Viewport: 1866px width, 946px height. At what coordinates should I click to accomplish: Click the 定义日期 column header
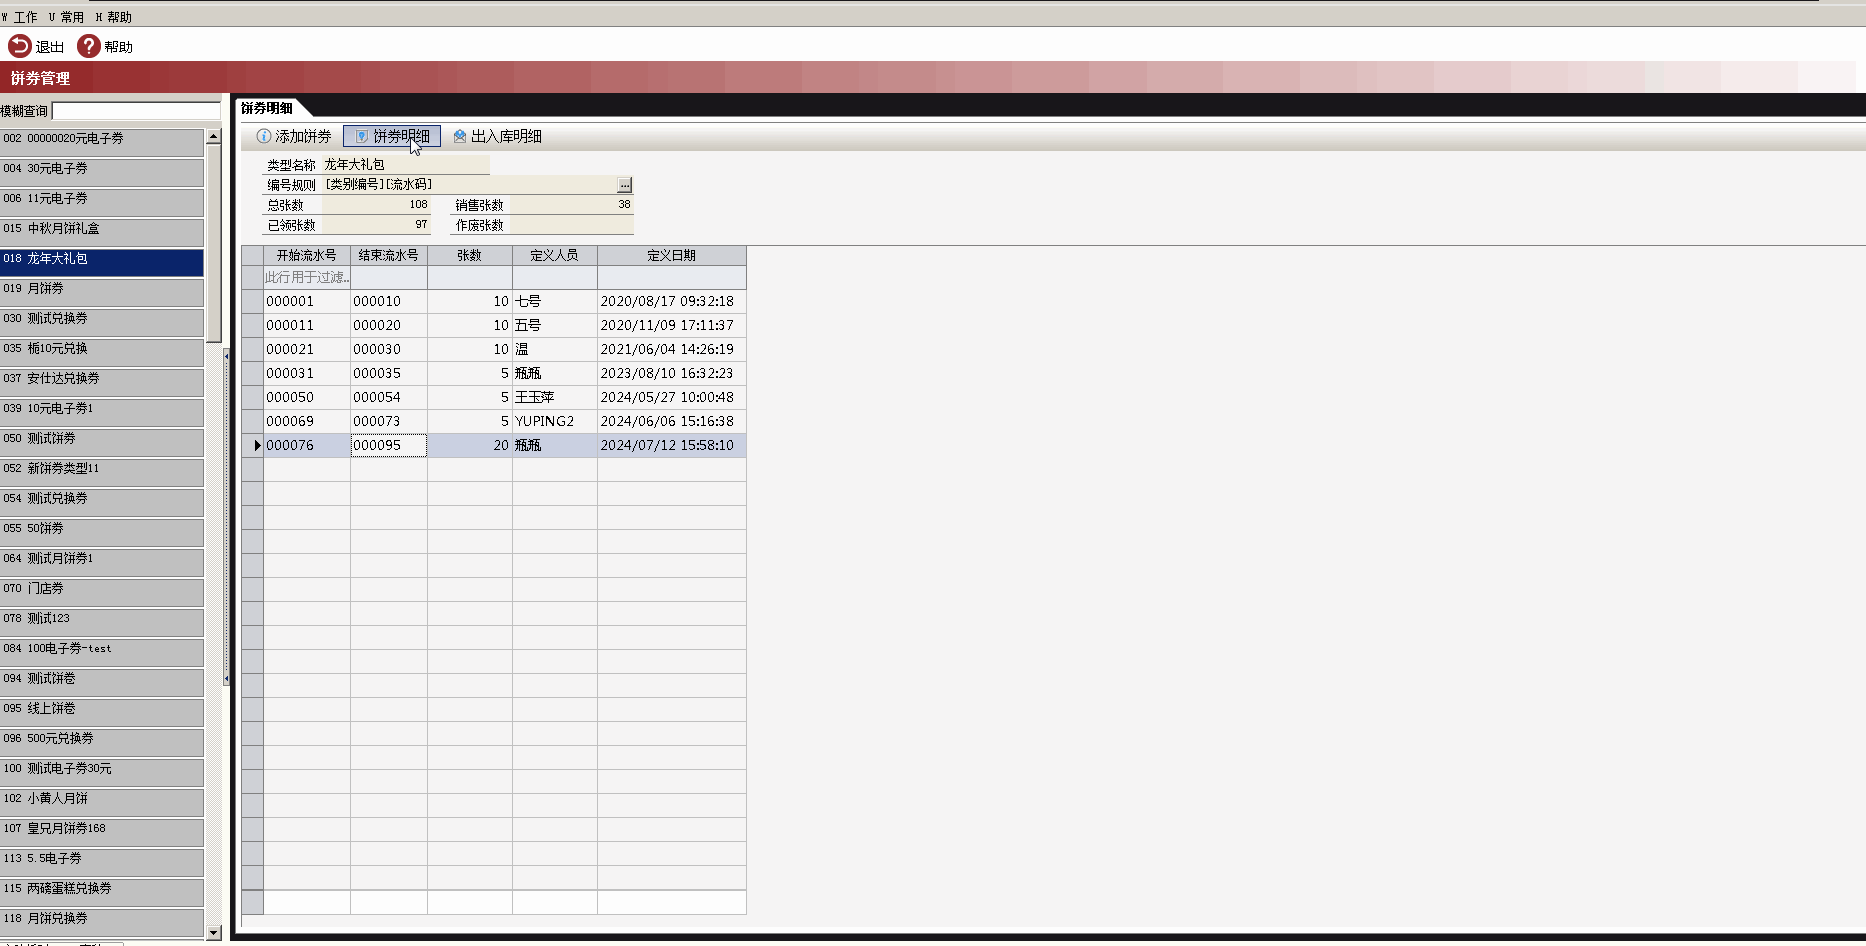pos(672,256)
